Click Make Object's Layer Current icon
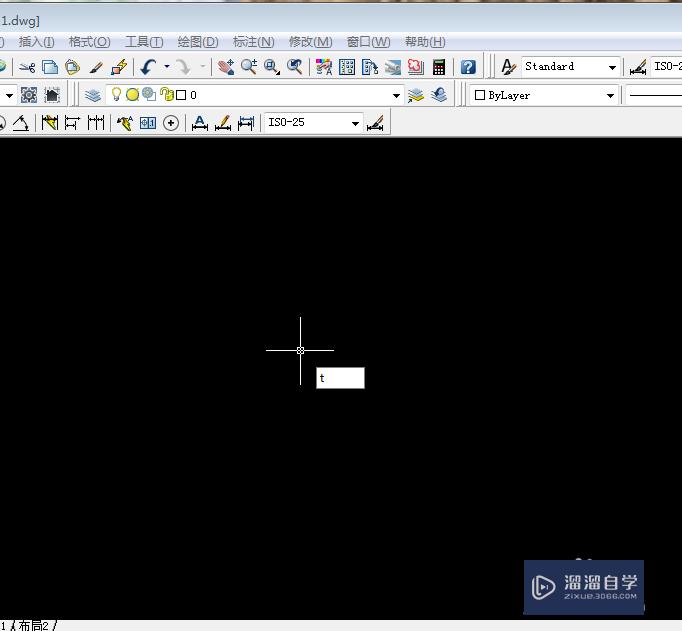This screenshot has height=631, width=682. point(416,95)
